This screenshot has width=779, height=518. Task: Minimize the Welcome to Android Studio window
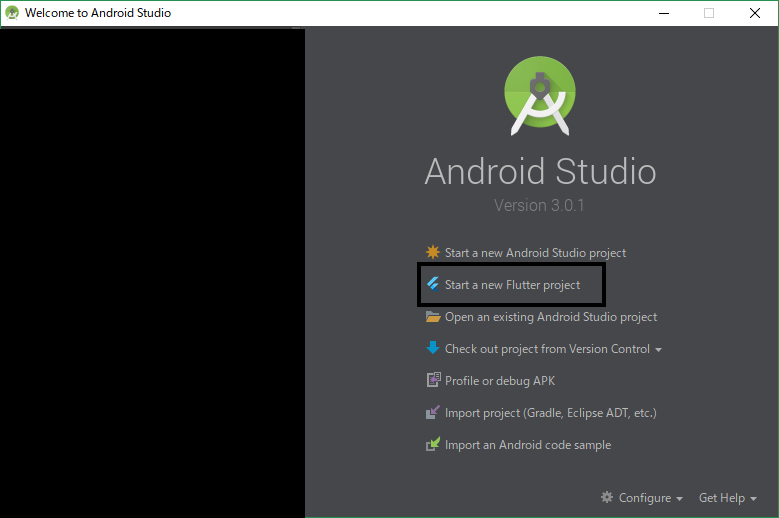pyautogui.click(x=664, y=13)
